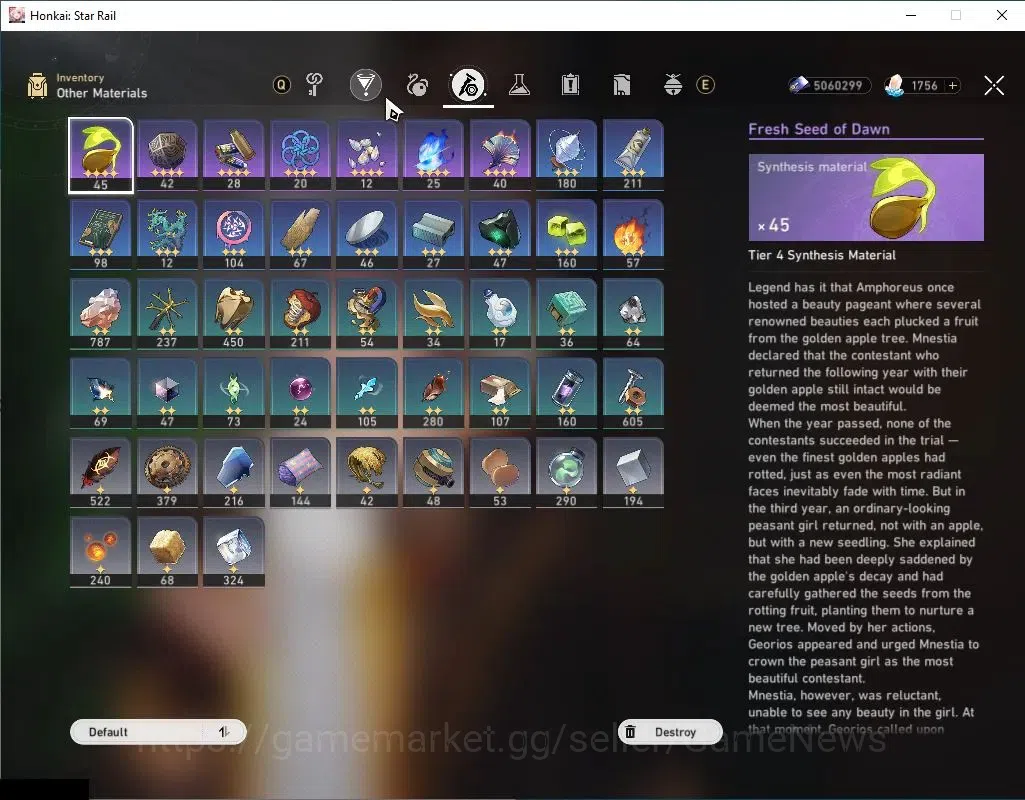This screenshot has height=800, width=1025.
Task: Select the metal block item with count 27
Action: tap(433, 235)
